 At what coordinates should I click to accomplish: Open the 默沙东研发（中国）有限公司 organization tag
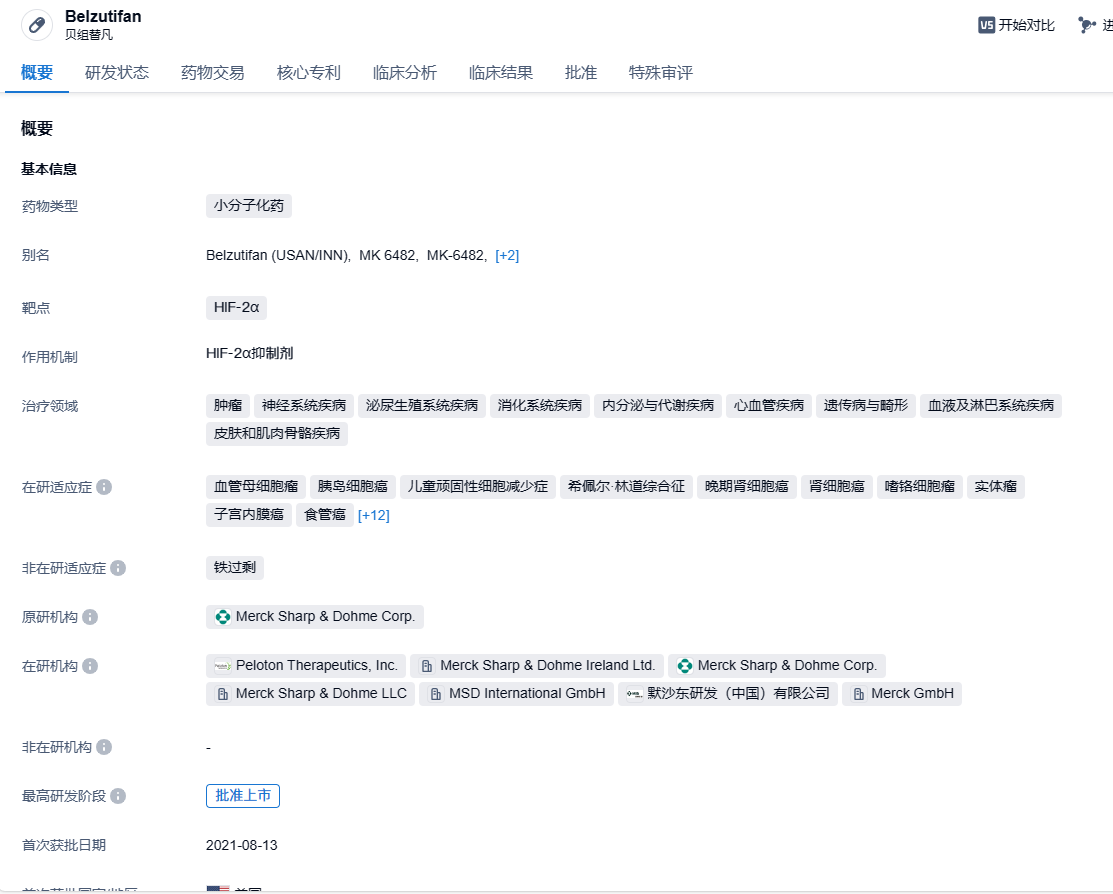(728, 693)
